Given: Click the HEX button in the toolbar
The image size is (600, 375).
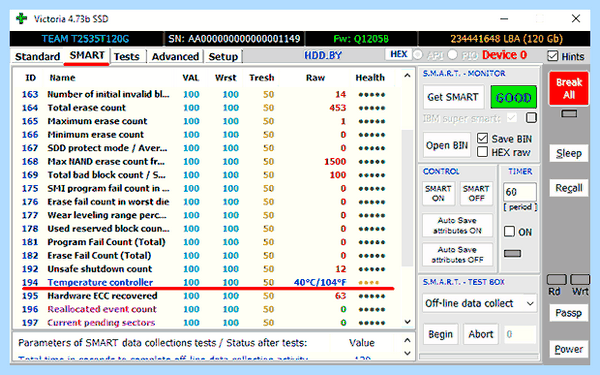Looking at the screenshot, I should pyautogui.click(x=398, y=54).
